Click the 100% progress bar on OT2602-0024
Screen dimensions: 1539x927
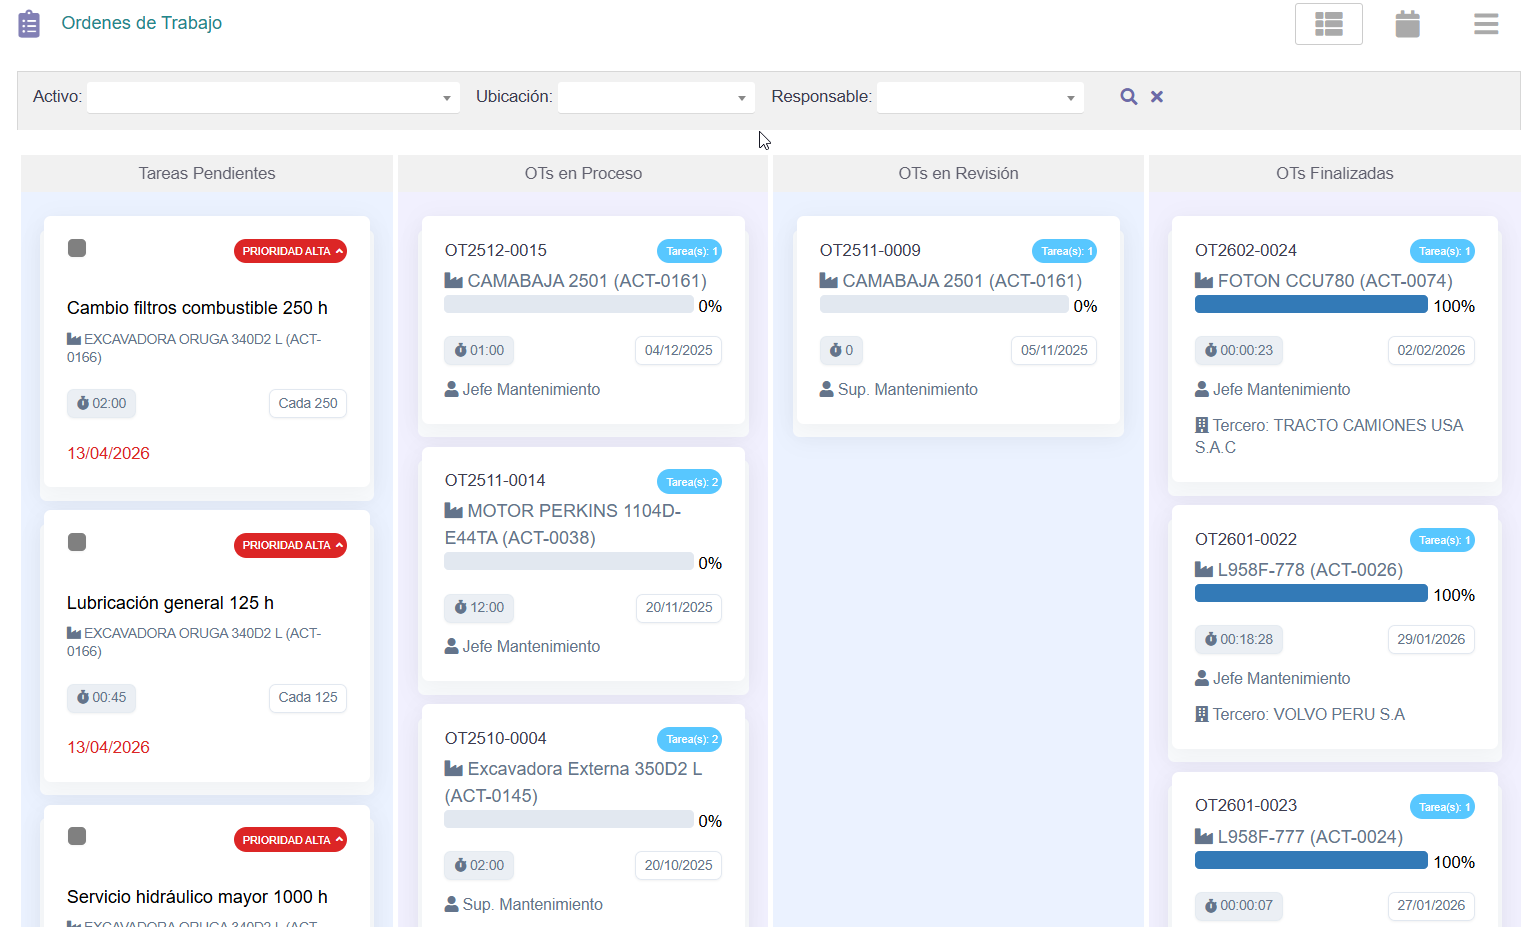(x=1310, y=304)
